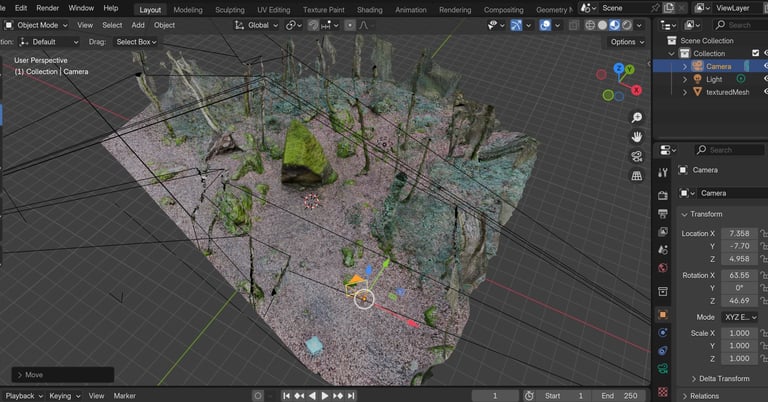Open object type visibility eye dropdown
768x402 pixels.
496,25
